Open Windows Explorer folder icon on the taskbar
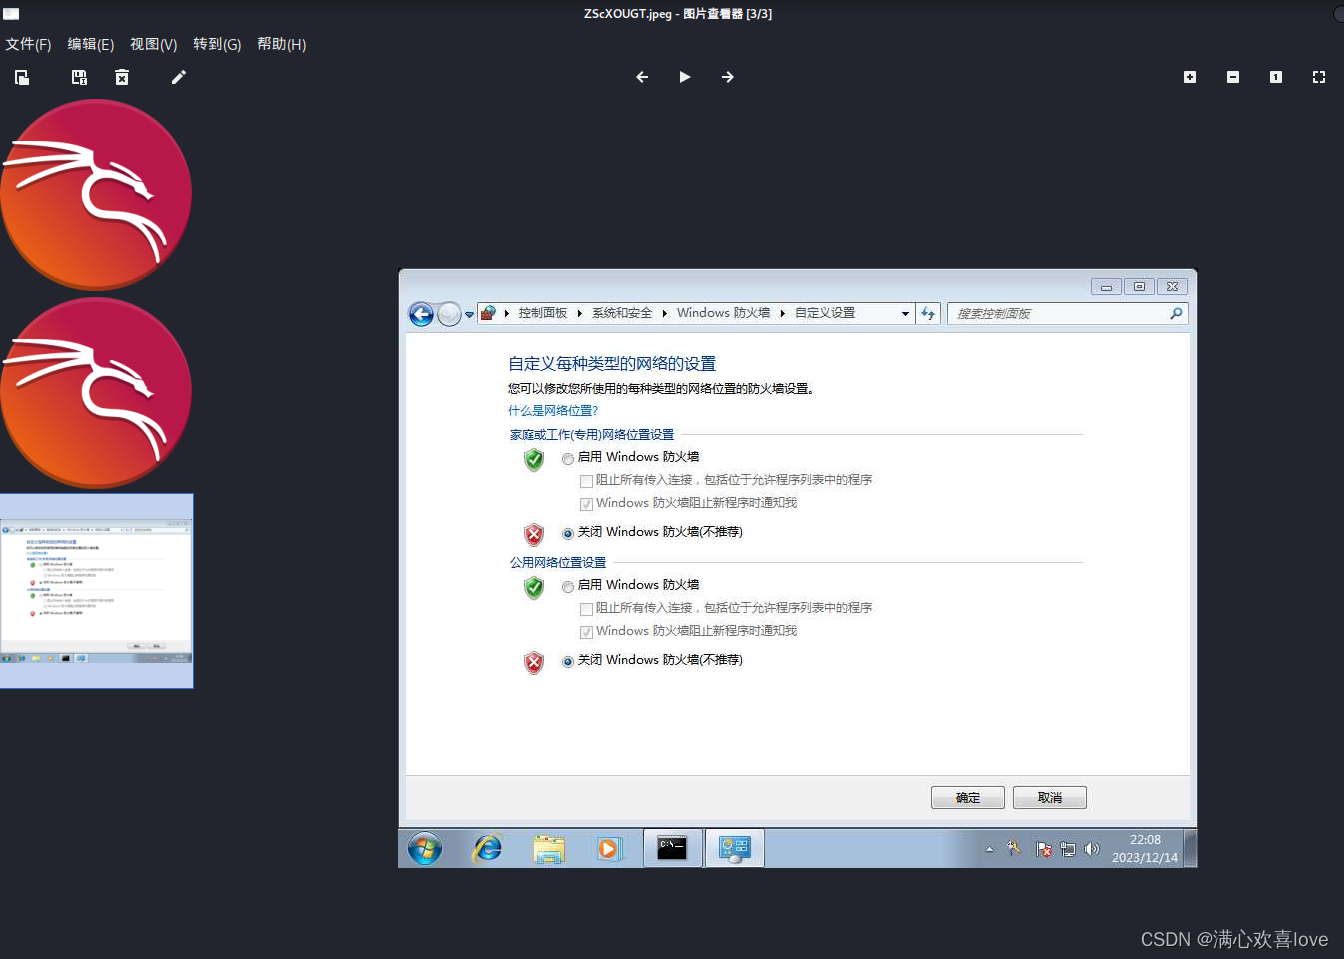This screenshot has height=959, width=1344. click(549, 849)
